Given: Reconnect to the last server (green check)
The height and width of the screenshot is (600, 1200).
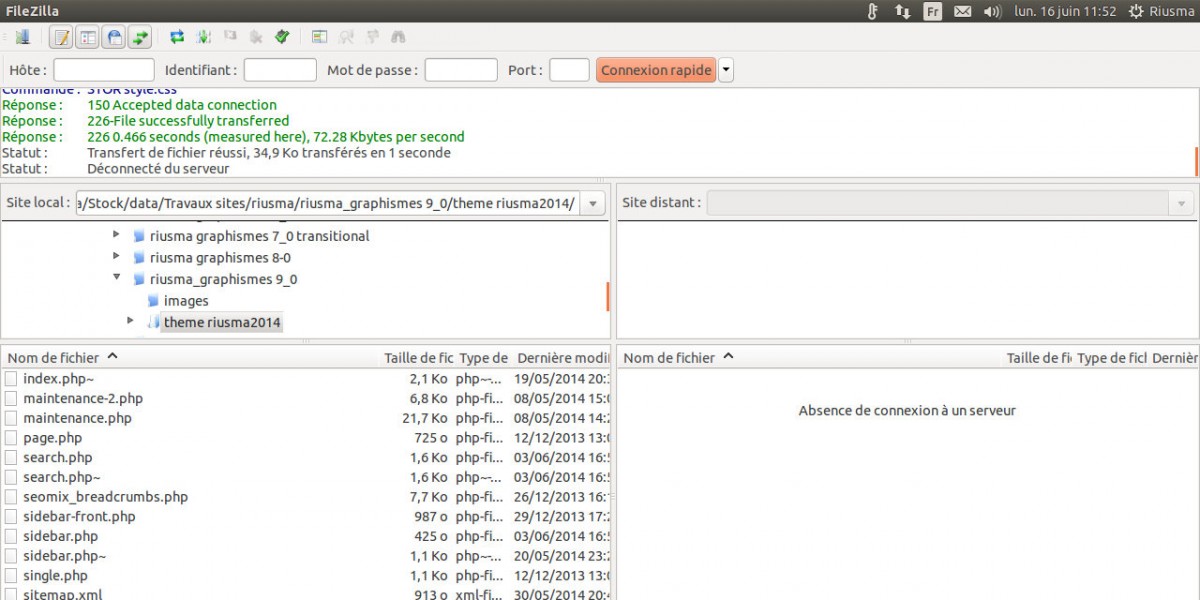Looking at the screenshot, I should (282, 37).
